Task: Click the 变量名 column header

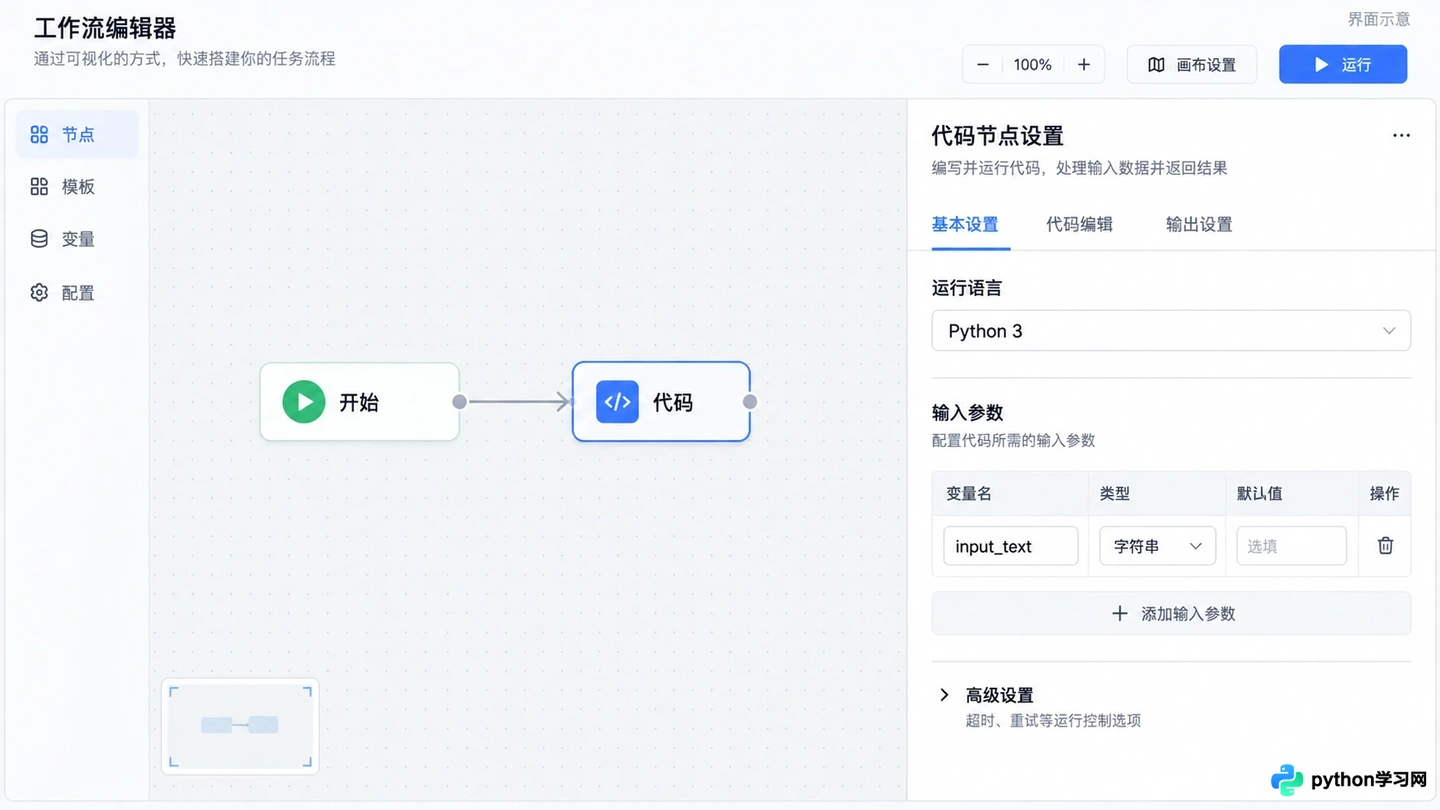Action: point(969,494)
